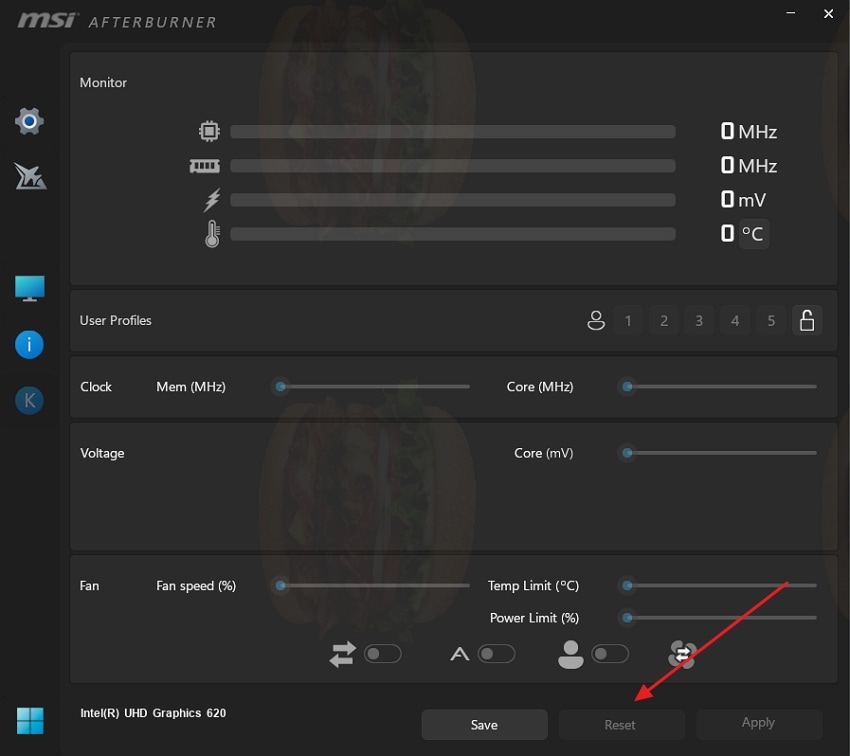
Task: Click the Auto 'A' fan icon
Action: [460, 654]
